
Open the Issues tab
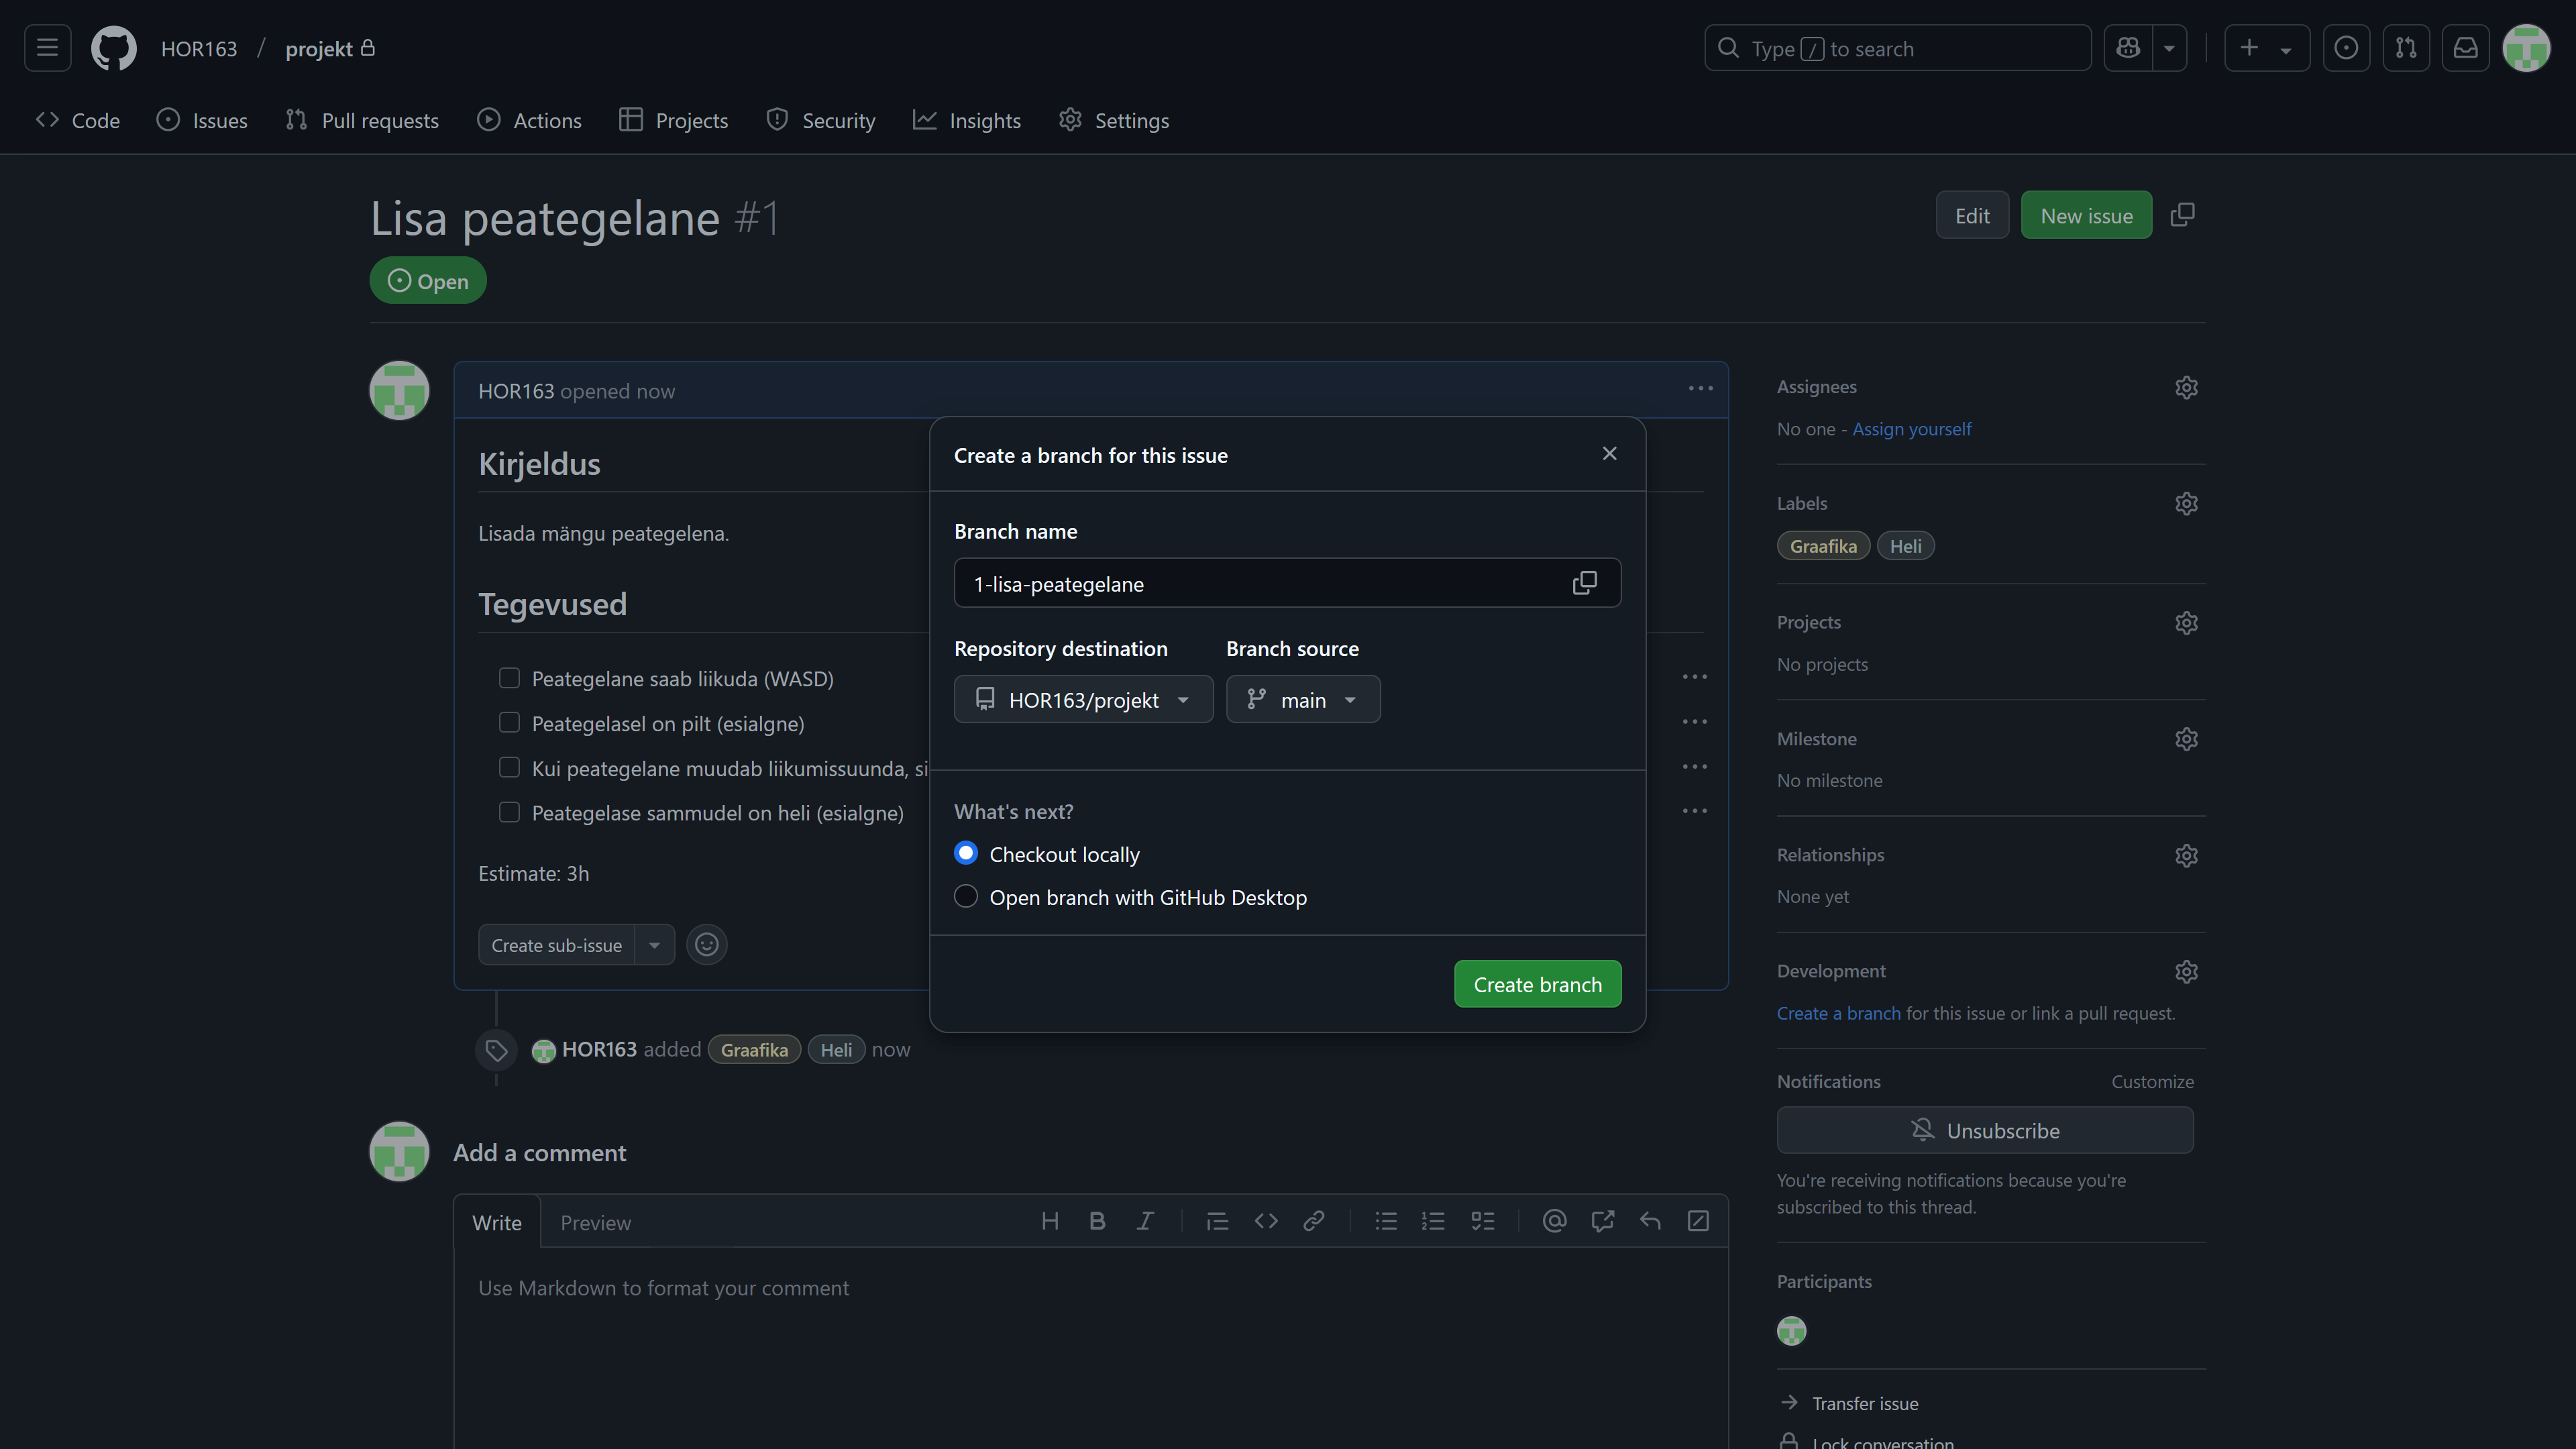[202, 120]
